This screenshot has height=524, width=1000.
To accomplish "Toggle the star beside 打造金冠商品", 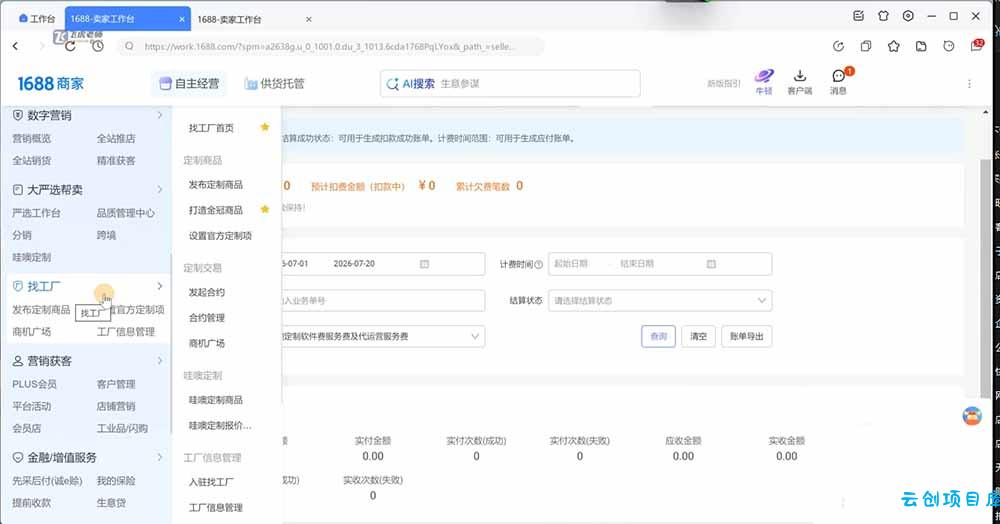I will point(265,209).
